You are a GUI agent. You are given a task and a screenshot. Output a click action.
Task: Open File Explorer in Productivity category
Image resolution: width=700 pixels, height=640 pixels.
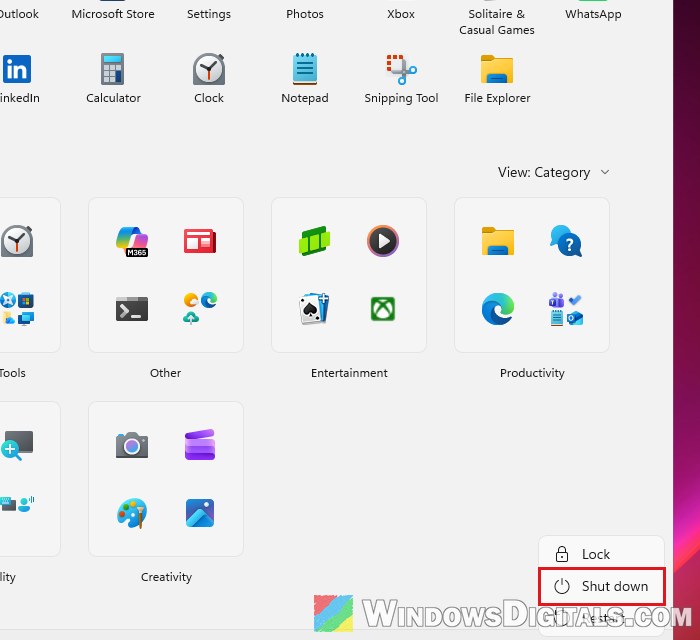(498, 241)
